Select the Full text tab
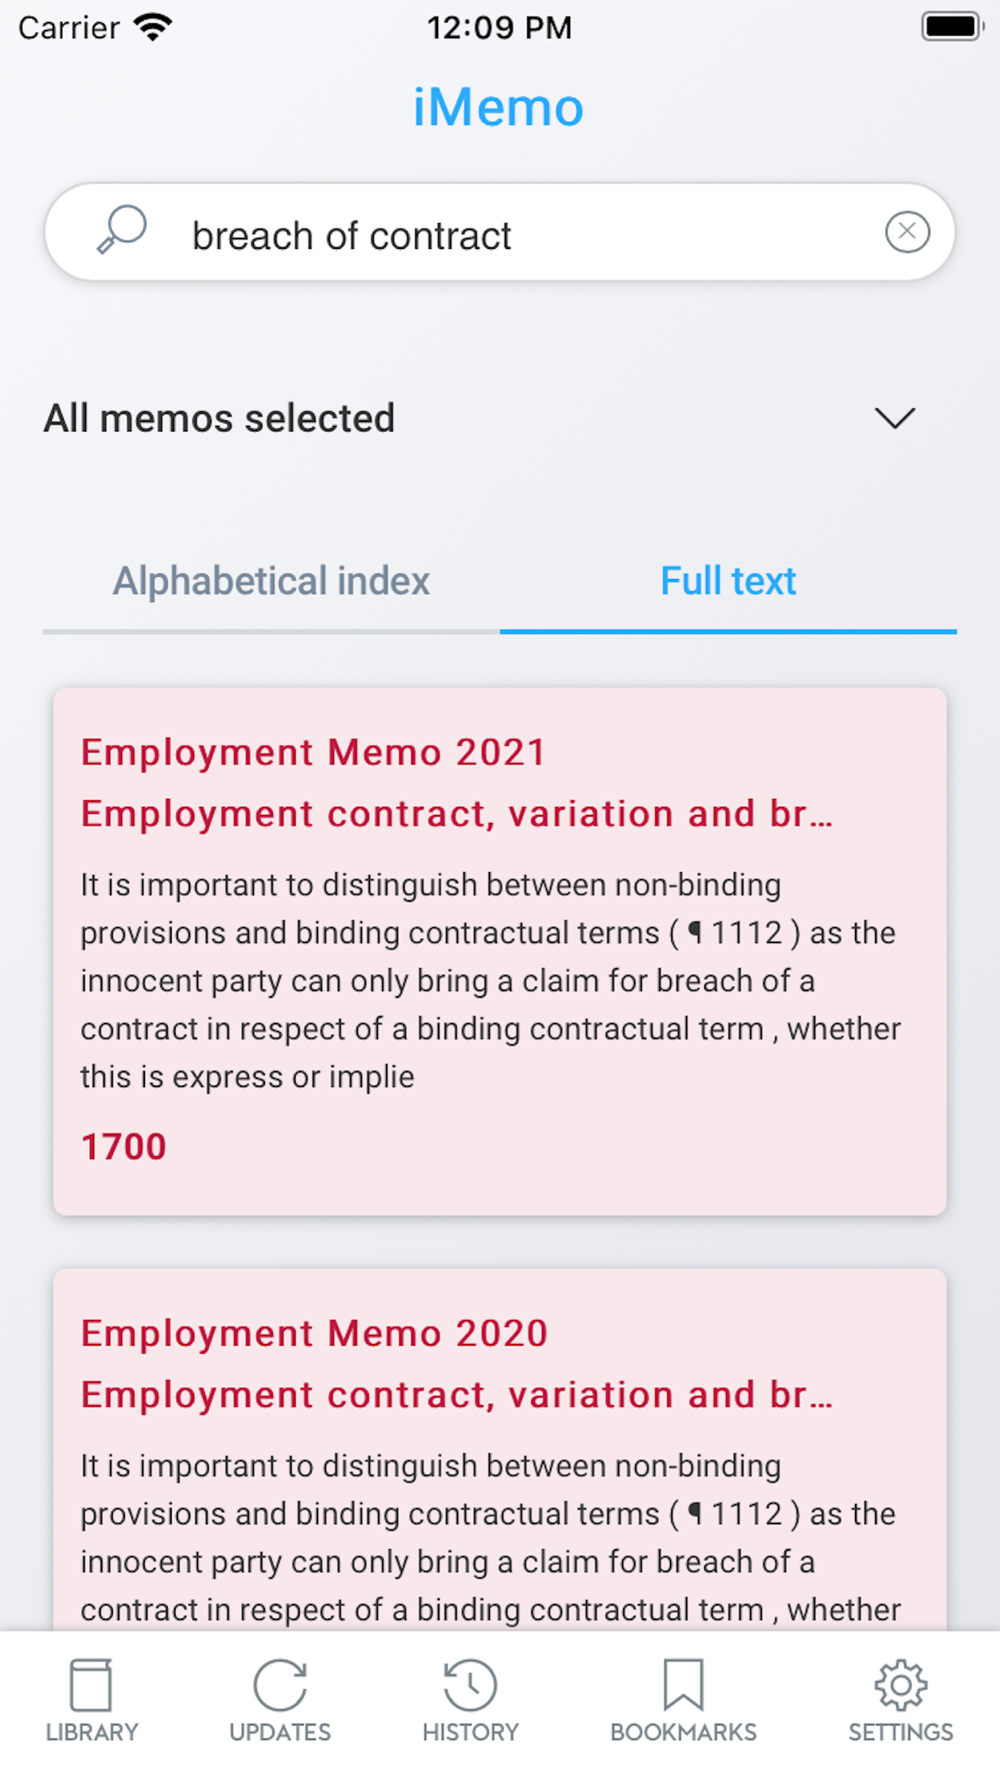The width and height of the screenshot is (1000, 1778). 728,581
